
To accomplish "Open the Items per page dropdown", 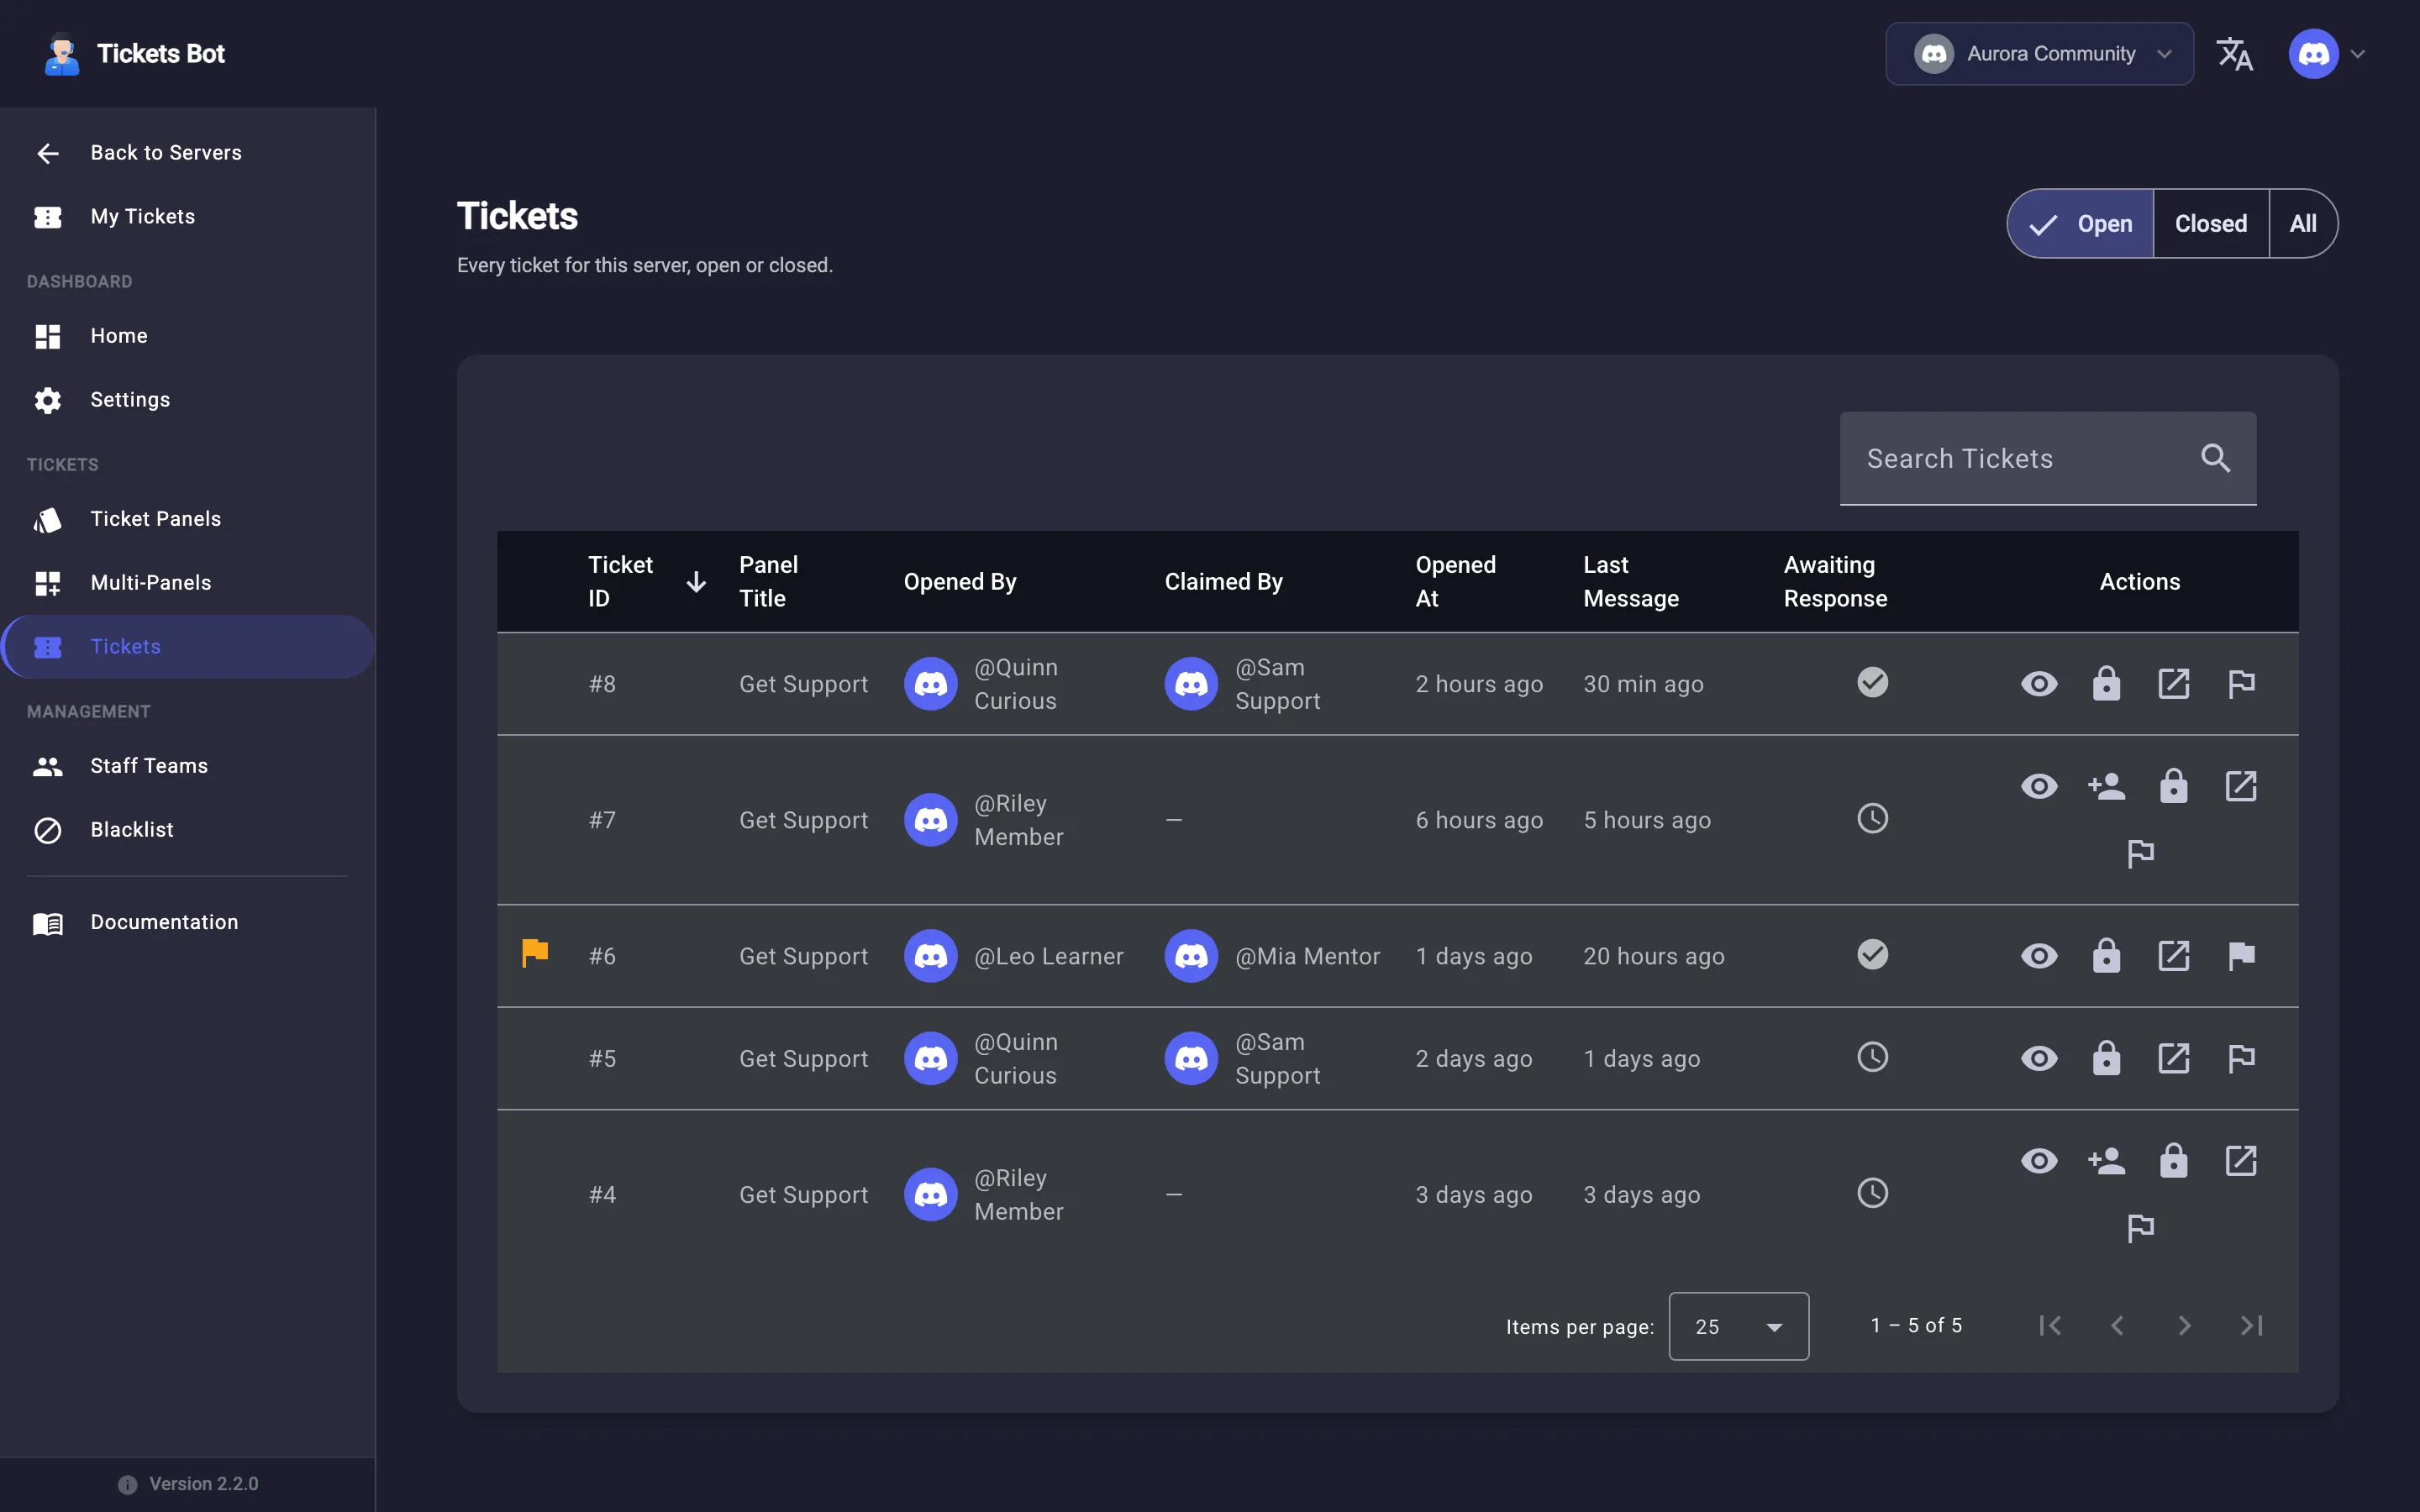I will (1738, 1326).
